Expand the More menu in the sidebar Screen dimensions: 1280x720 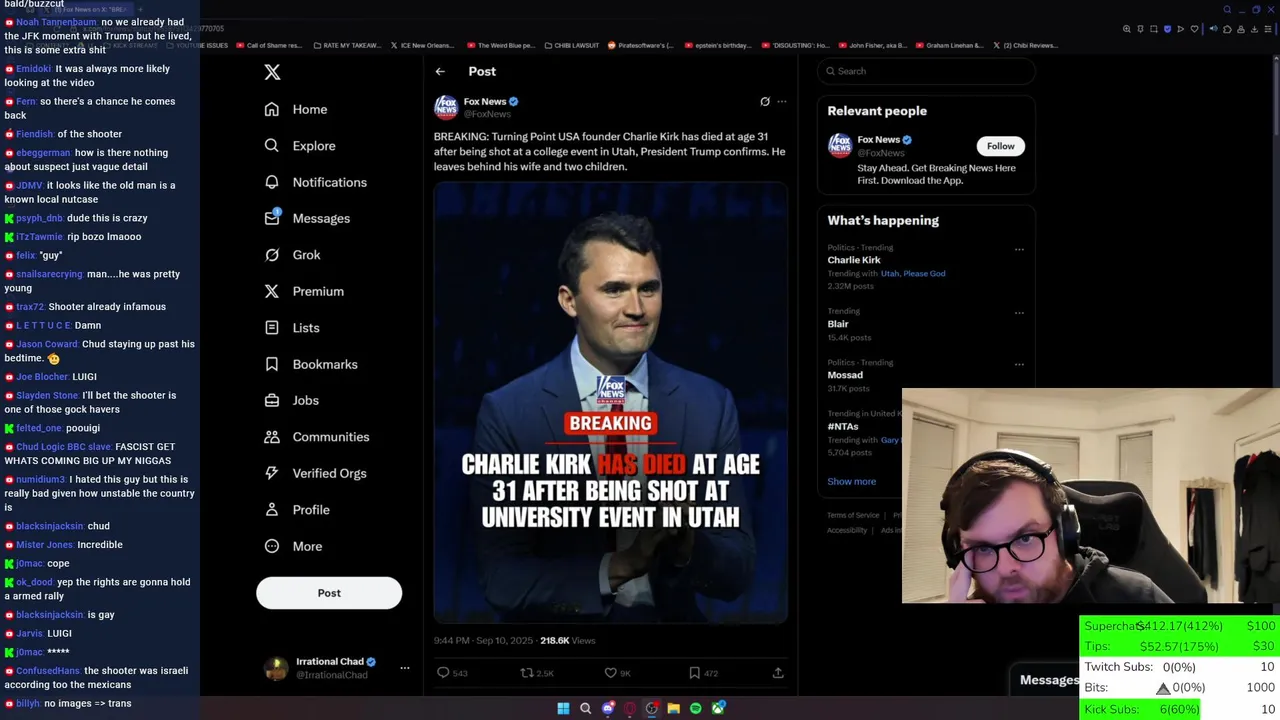(x=293, y=546)
